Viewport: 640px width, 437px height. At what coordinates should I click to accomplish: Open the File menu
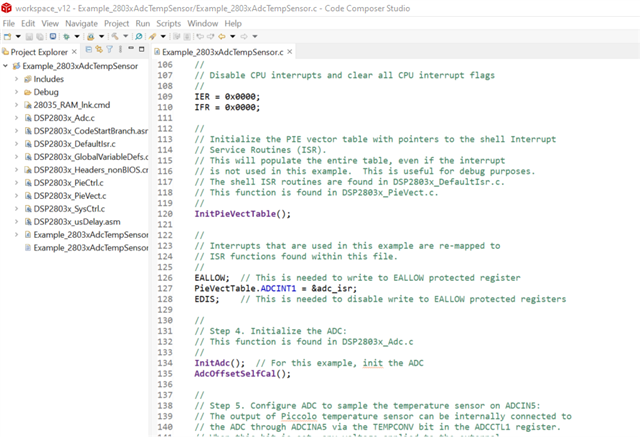pyautogui.click(x=9, y=24)
